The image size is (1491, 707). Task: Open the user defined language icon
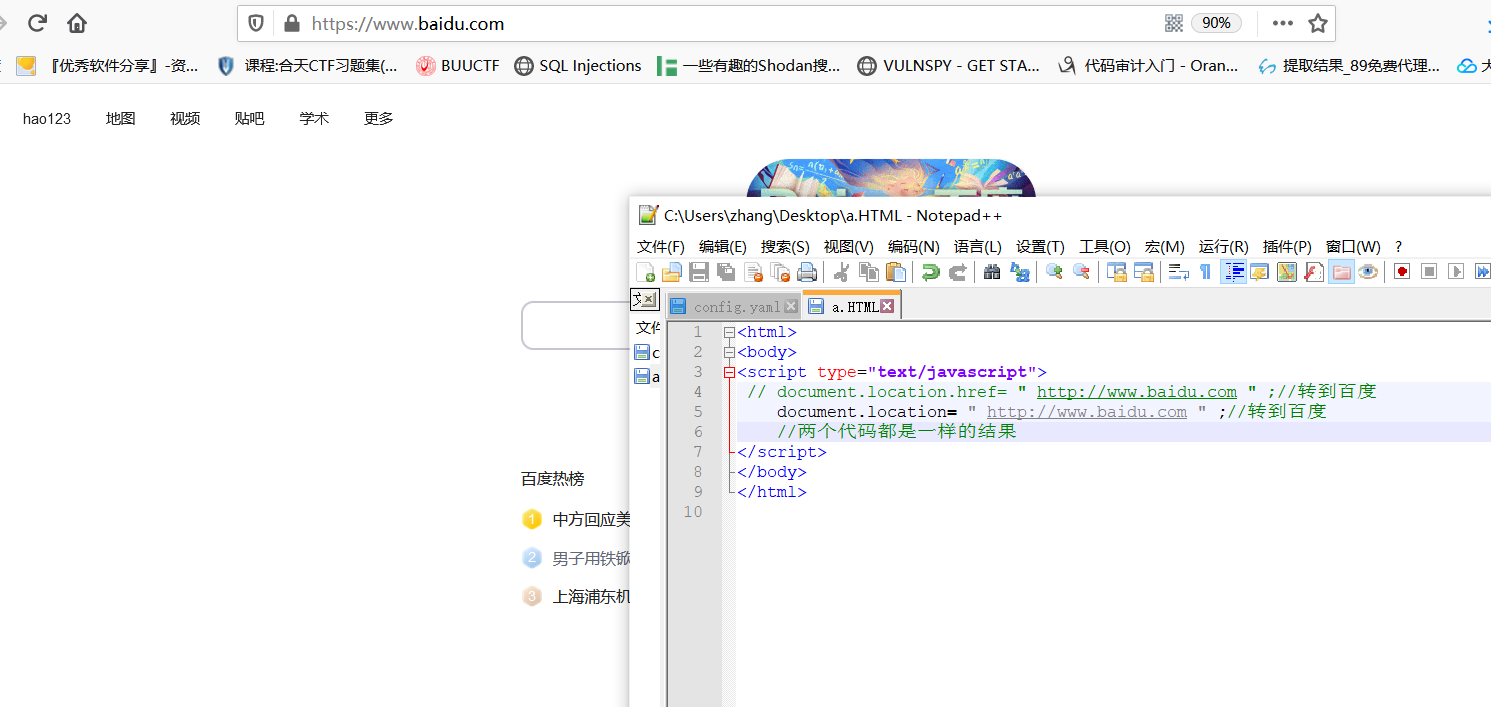tap(1260, 272)
